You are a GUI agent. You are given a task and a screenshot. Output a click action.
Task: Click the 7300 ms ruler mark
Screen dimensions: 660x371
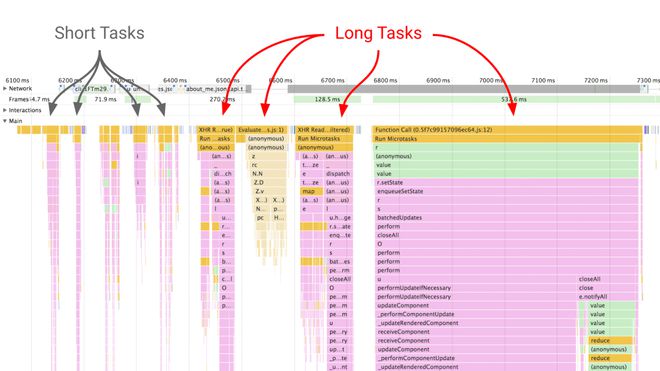[648, 80]
